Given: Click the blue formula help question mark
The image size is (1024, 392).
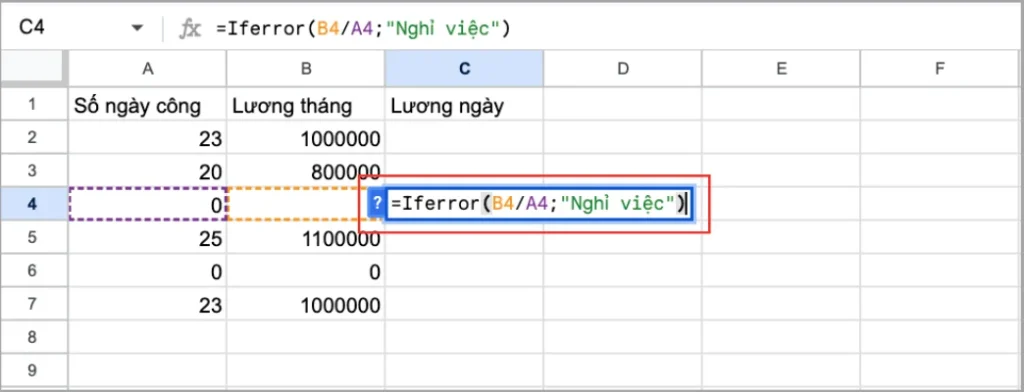Looking at the screenshot, I should (x=377, y=204).
